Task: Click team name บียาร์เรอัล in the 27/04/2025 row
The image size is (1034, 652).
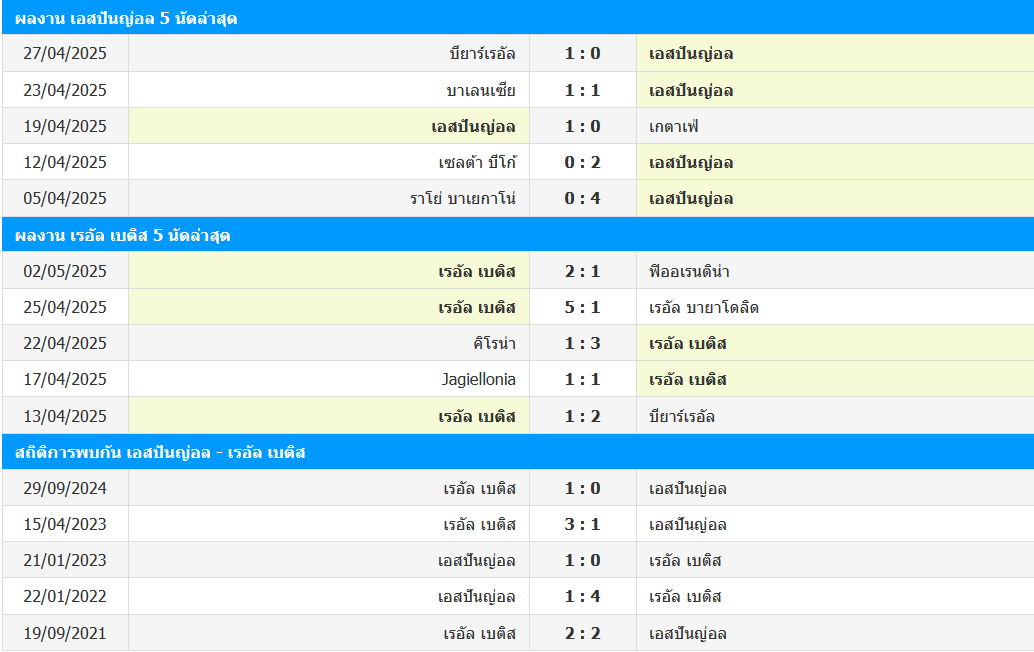Action: point(483,53)
